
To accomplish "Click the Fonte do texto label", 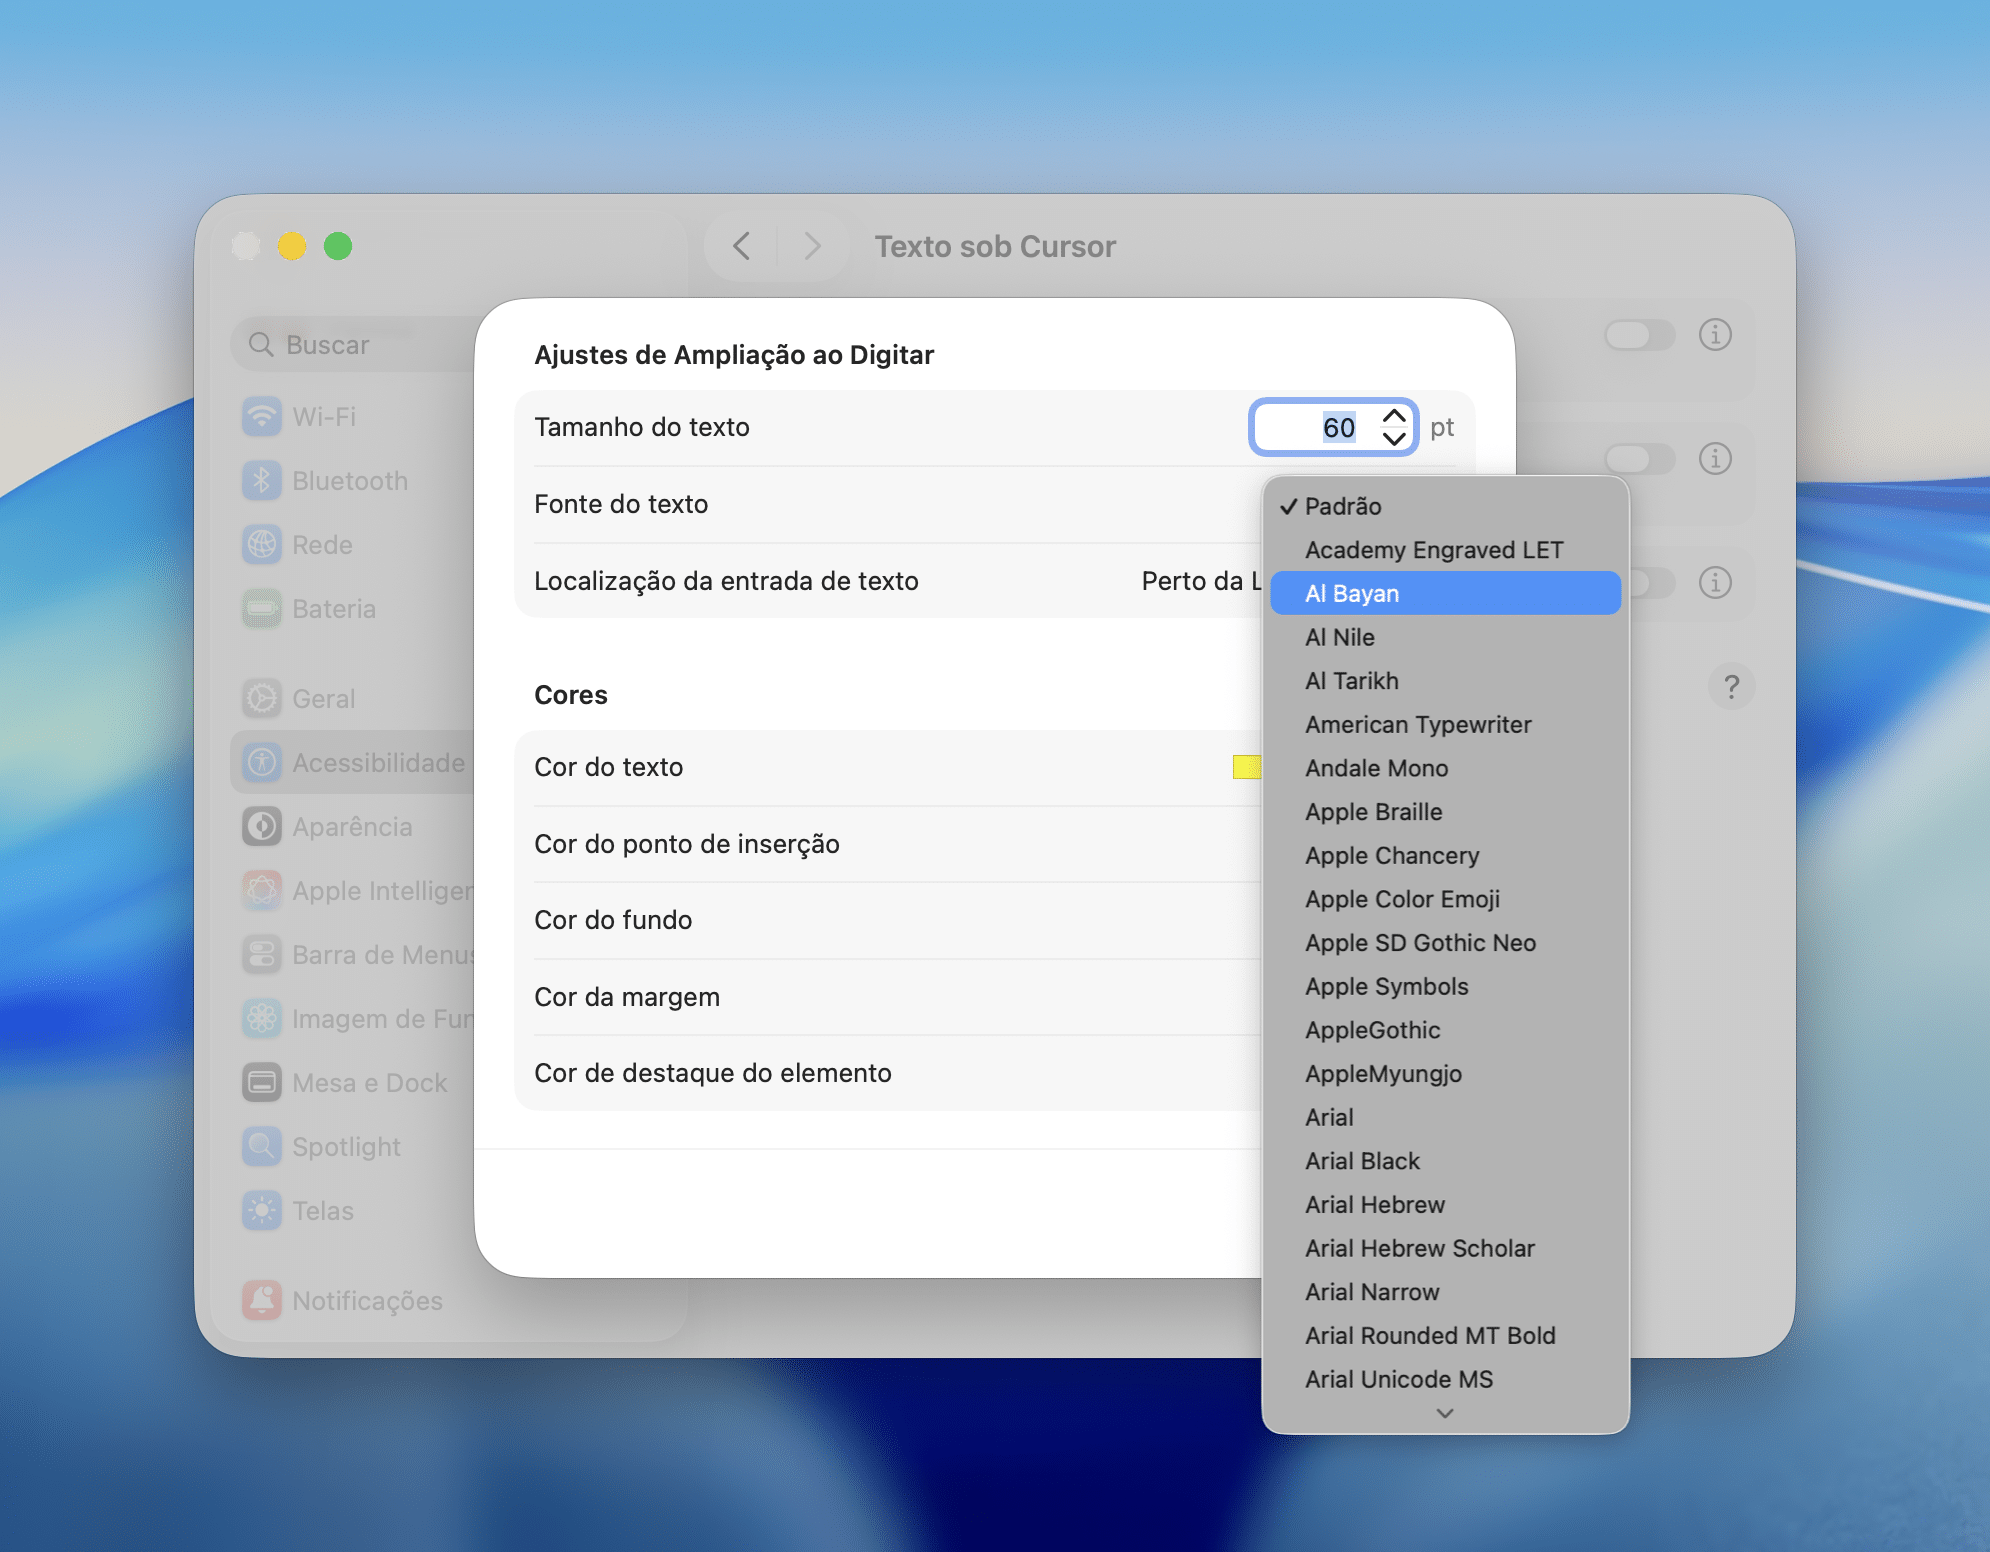I will coord(621,504).
